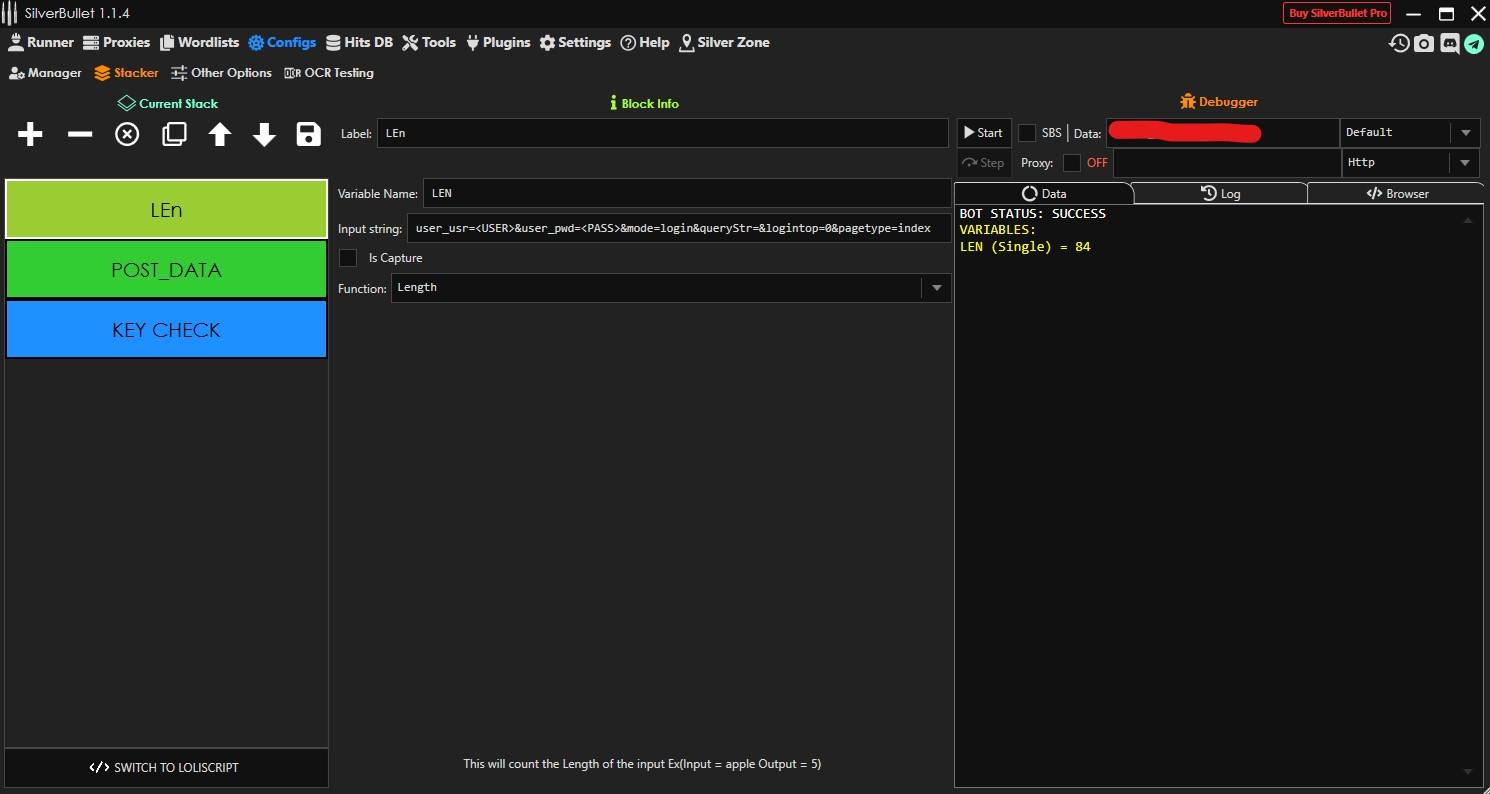Select the POST_DATA block
This screenshot has width=1490, height=794.
[166, 270]
